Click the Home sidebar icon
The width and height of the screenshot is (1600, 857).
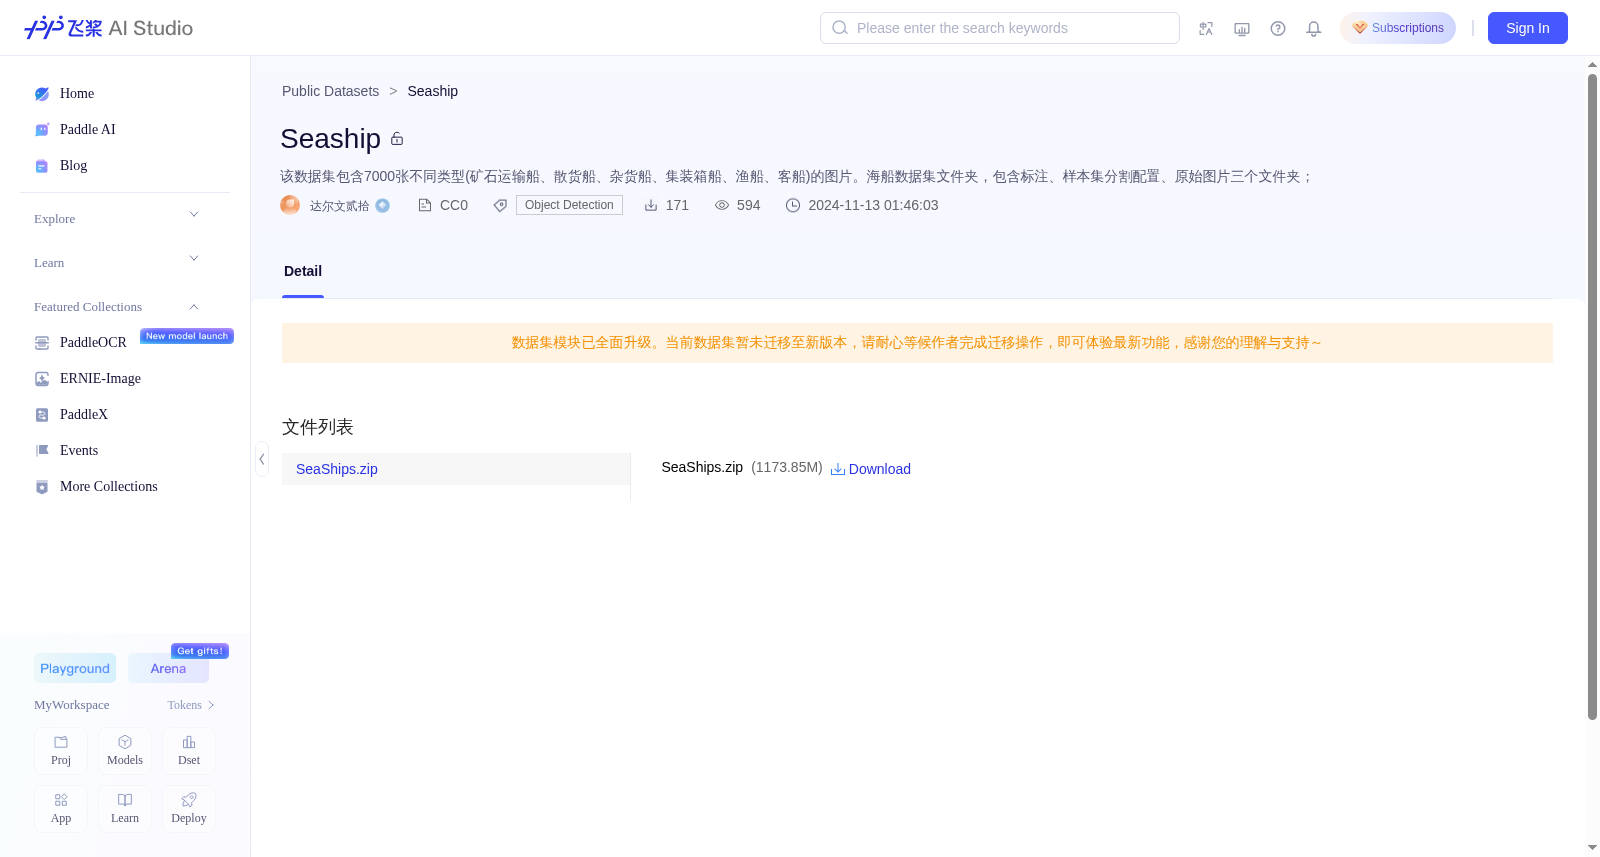pyautogui.click(x=42, y=94)
